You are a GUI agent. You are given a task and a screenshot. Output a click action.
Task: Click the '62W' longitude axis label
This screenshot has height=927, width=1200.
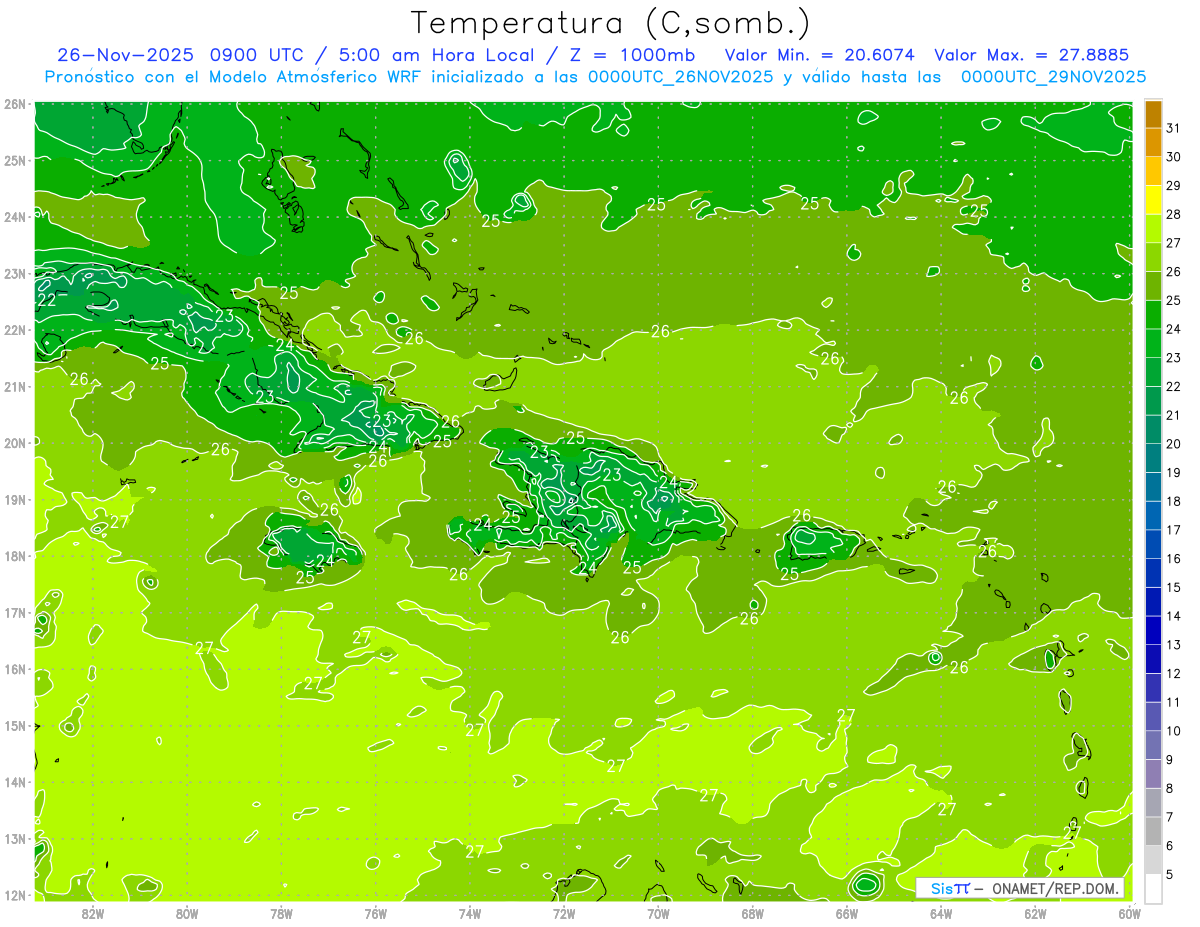pyautogui.click(x=1035, y=914)
